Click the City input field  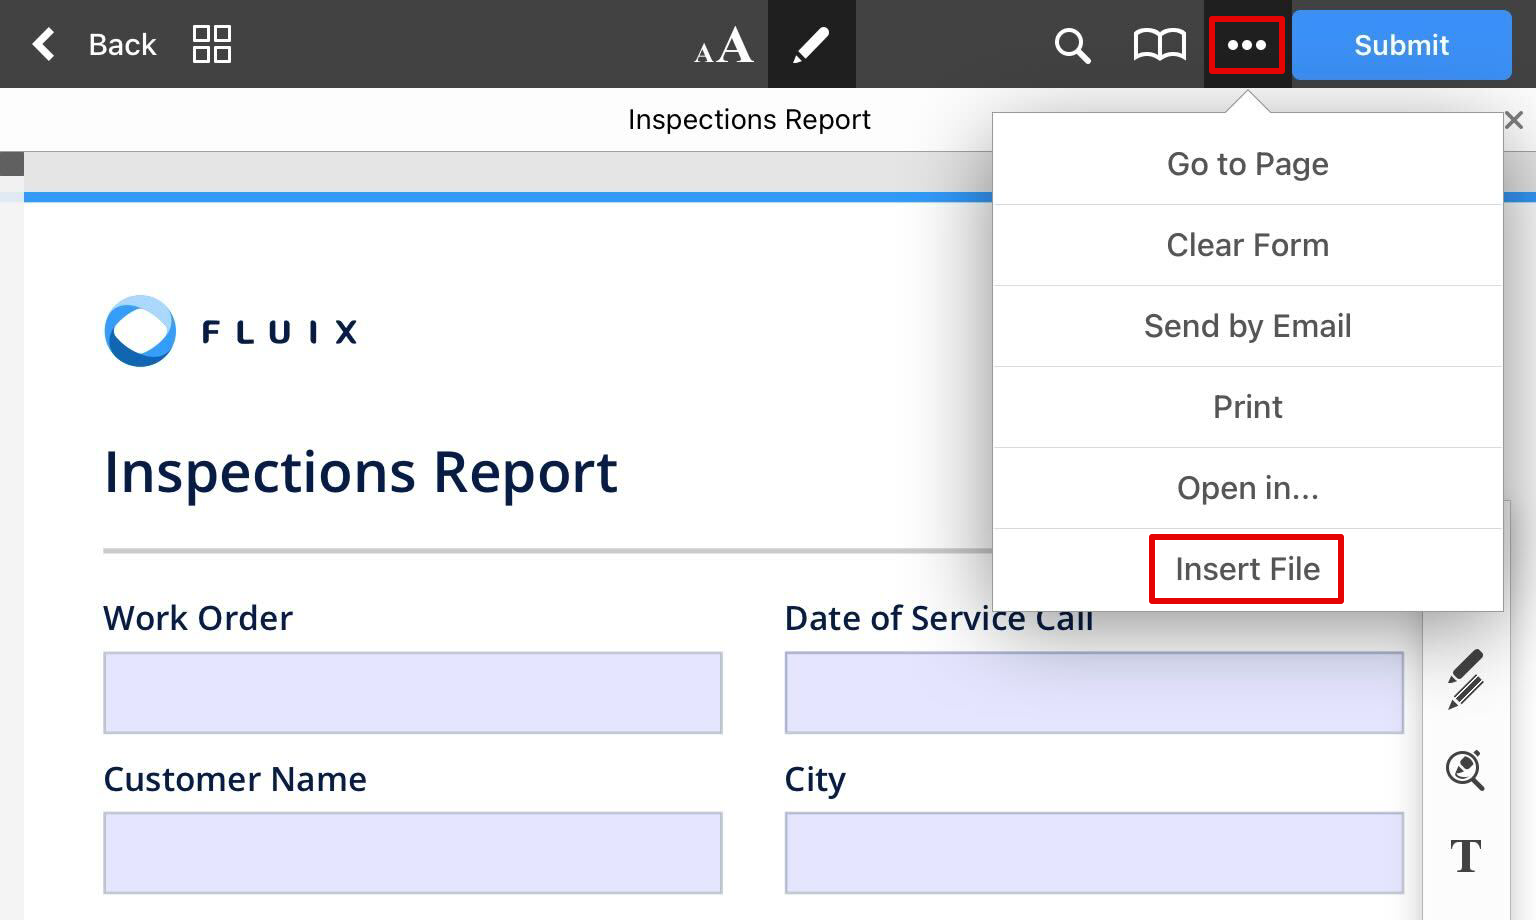click(1094, 852)
